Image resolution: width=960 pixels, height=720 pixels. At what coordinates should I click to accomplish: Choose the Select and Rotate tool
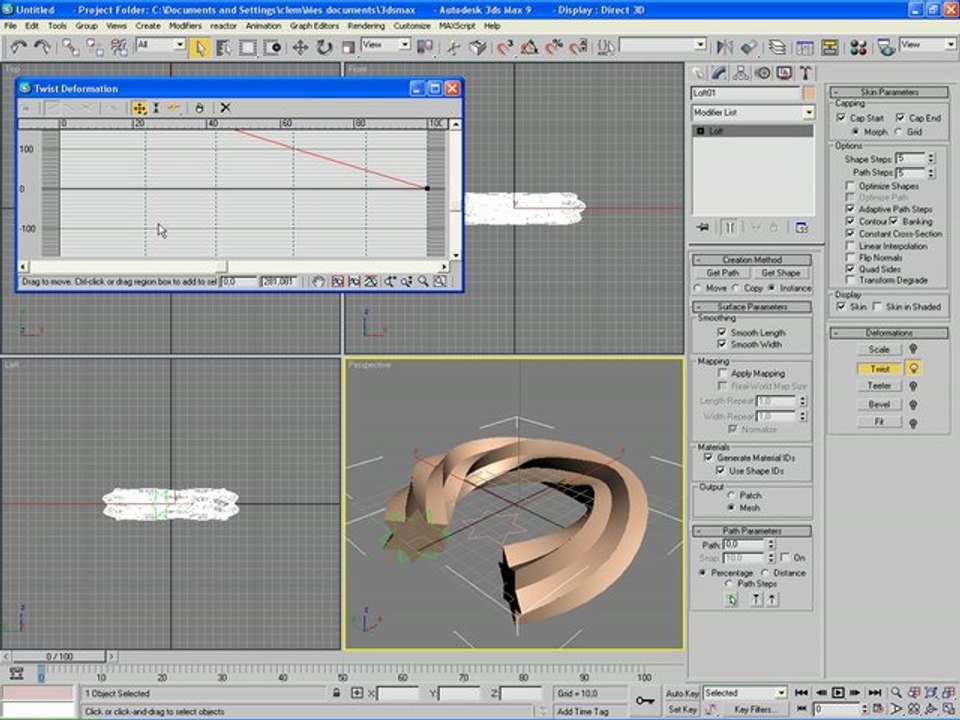coord(324,47)
